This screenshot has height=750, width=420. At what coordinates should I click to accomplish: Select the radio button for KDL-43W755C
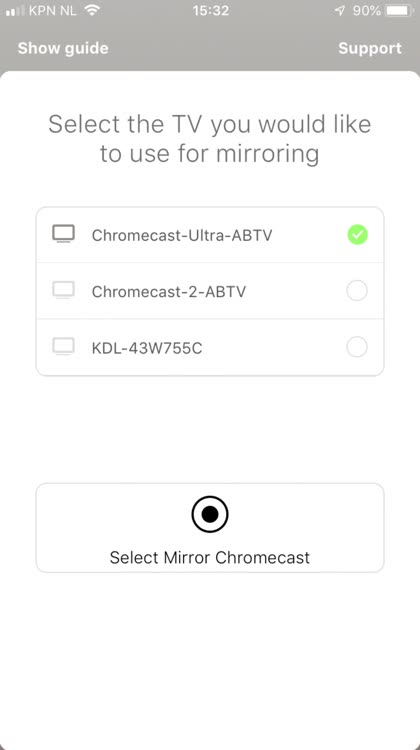click(357, 347)
